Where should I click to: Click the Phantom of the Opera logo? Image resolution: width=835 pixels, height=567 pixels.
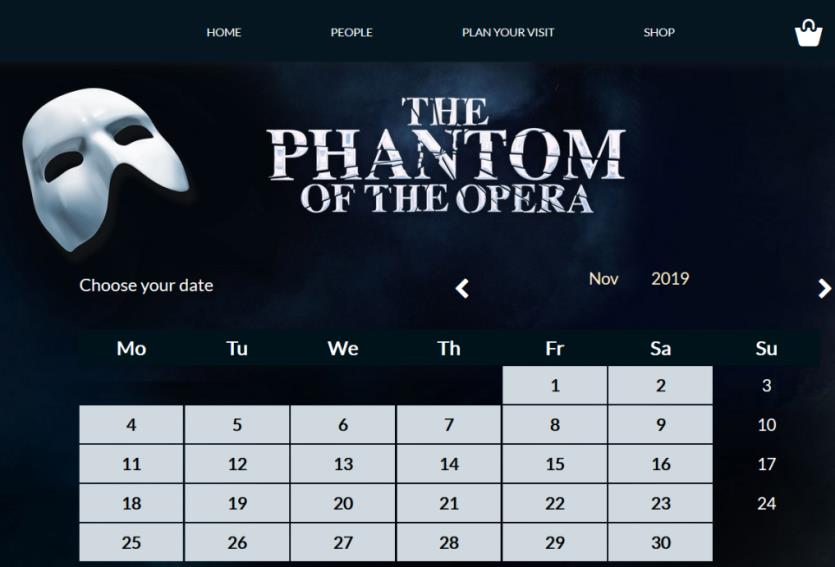click(x=446, y=155)
